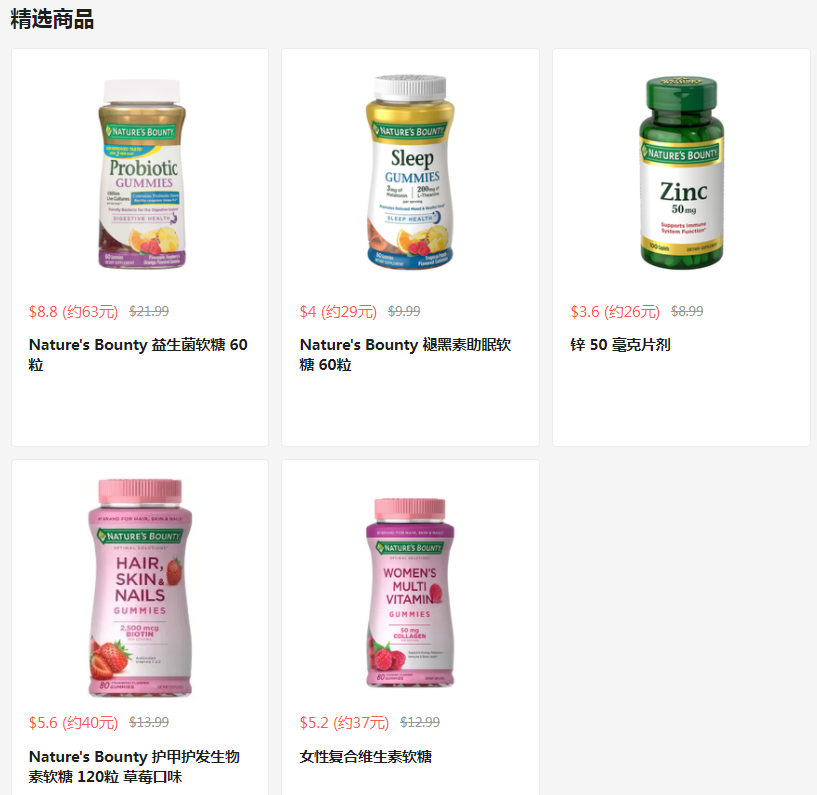Click the $8.8 (约63元) sale price
This screenshot has width=817, height=795.
click(x=73, y=312)
